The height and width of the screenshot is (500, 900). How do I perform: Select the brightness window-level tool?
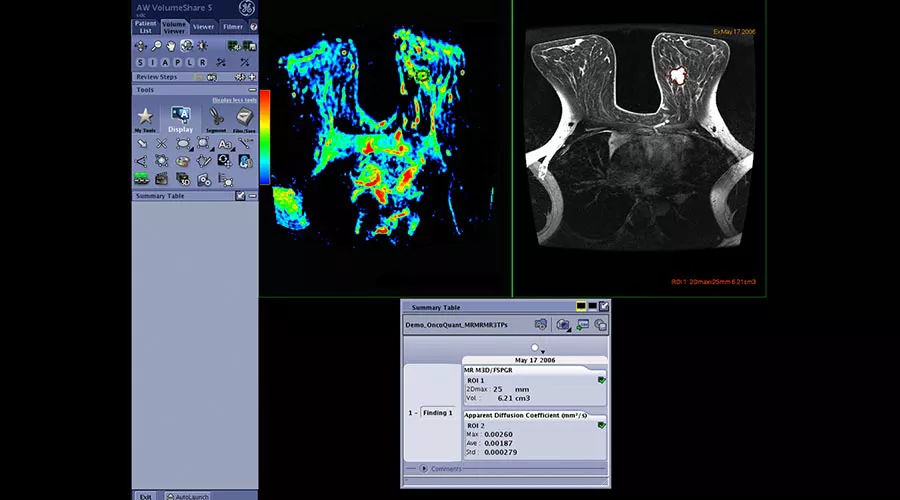point(202,45)
